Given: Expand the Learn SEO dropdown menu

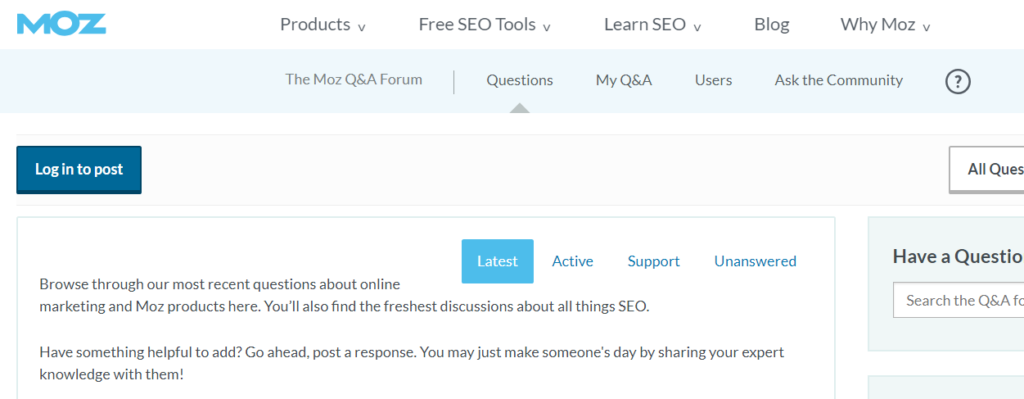Looking at the screenshot, I should [x=652, y=25].
